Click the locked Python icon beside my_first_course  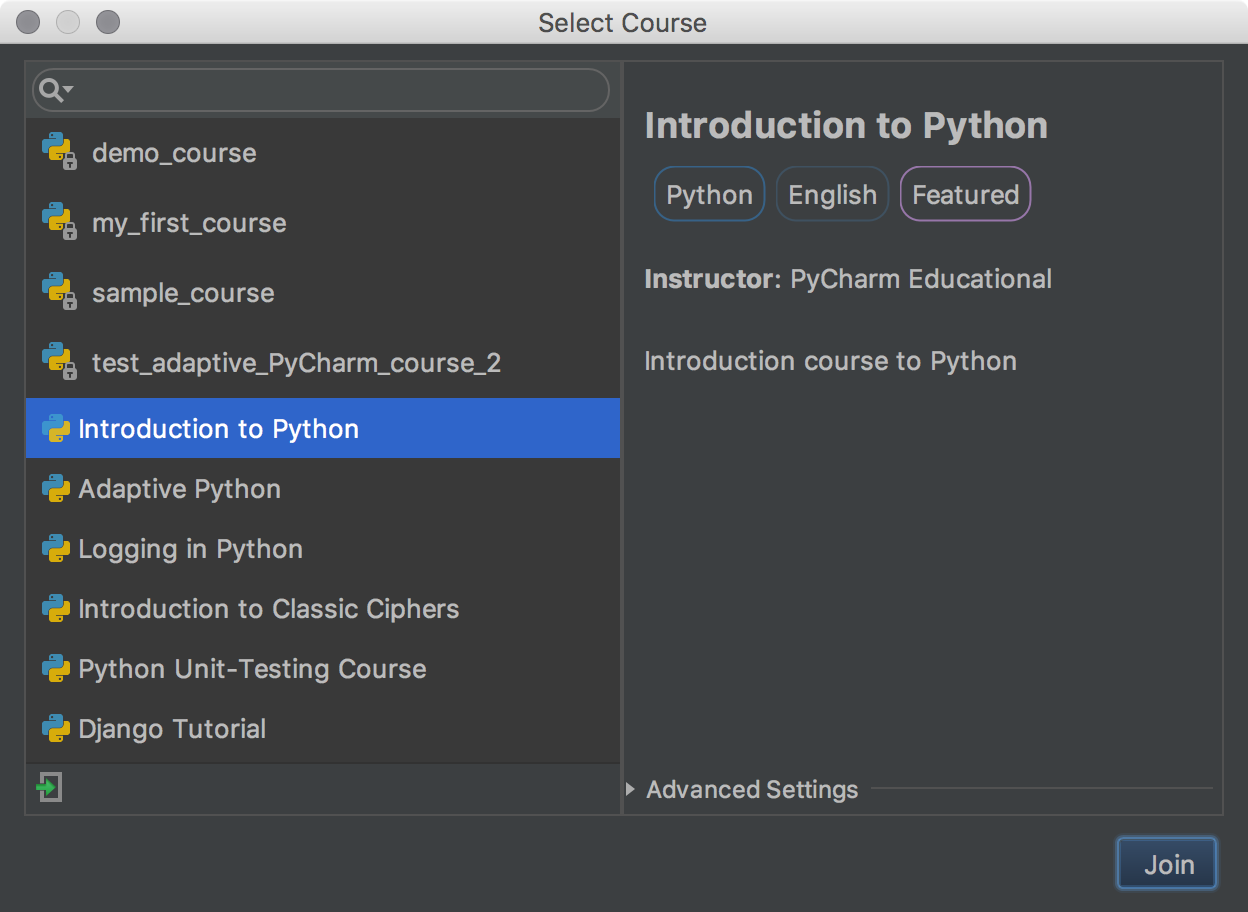tap(59, 222)
